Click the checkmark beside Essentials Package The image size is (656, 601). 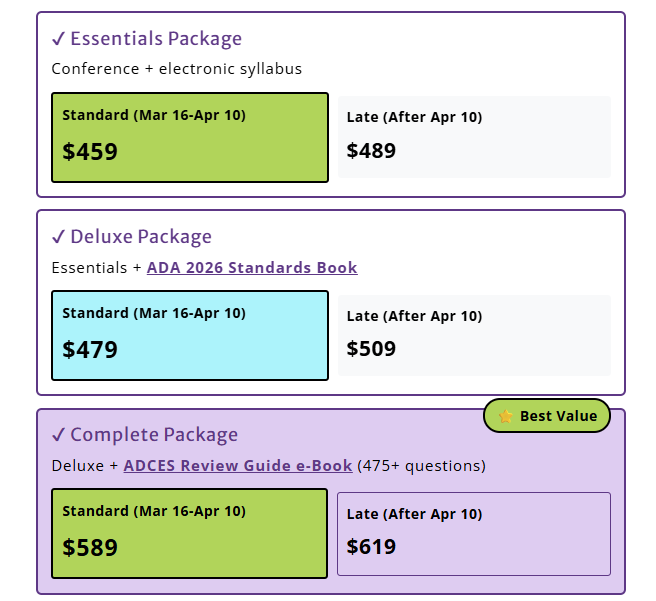click(58, 39)
